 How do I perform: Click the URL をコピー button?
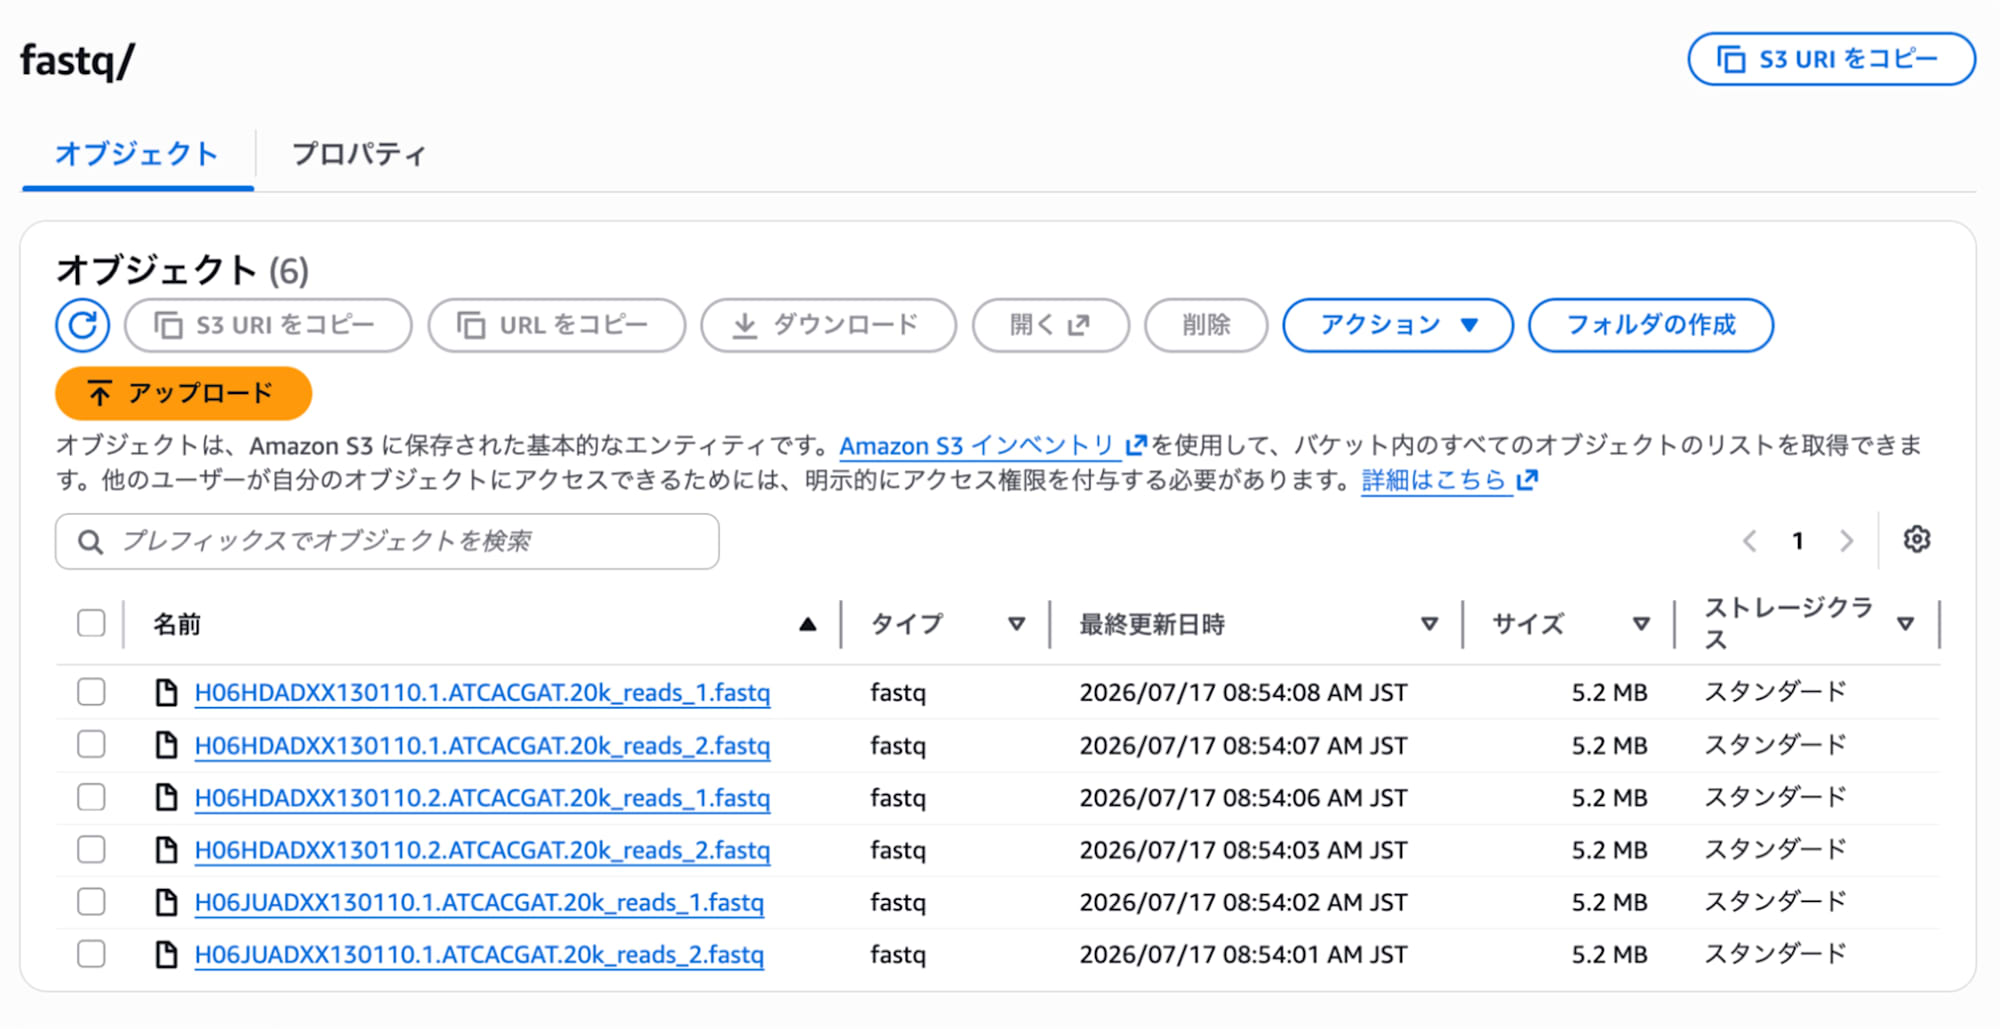tap(557, 325)
